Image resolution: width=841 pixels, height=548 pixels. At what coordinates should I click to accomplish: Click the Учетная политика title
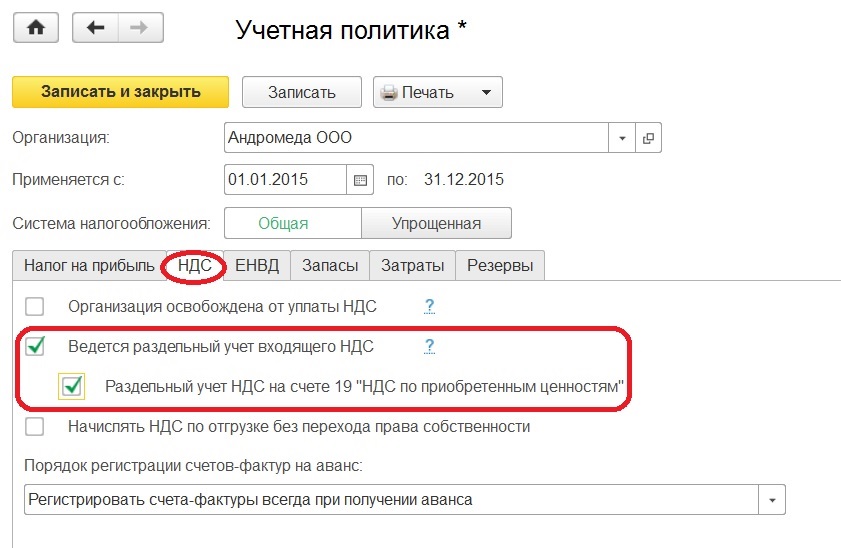[351, 30]
